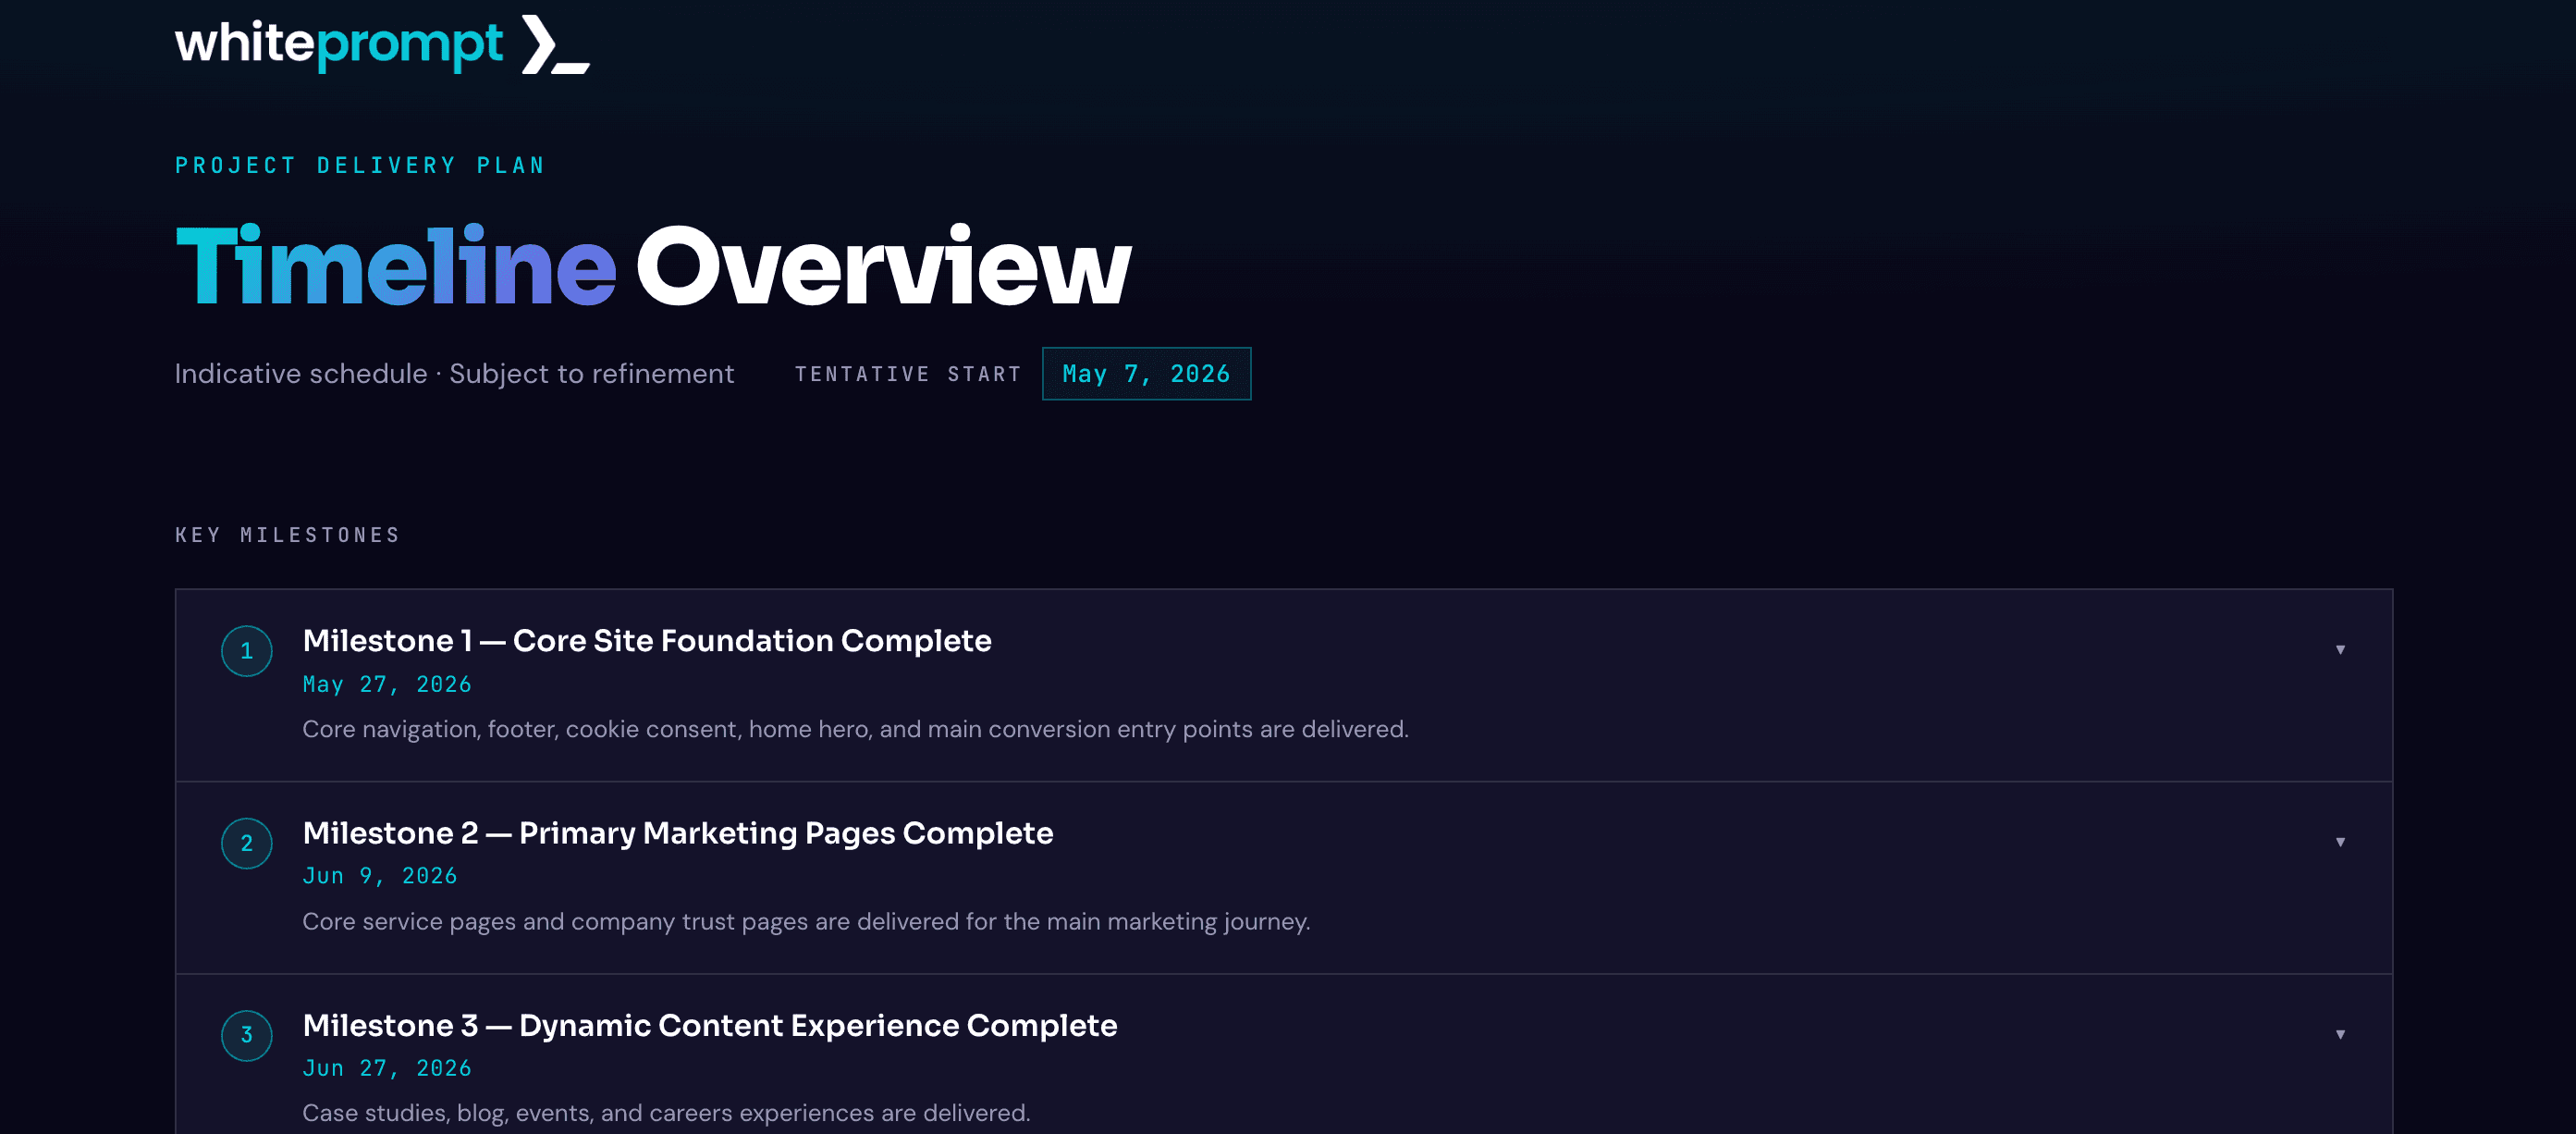Open Milestone 2 Primary Marketing Pages title
2576x1134 pixels.
point(678,832)
